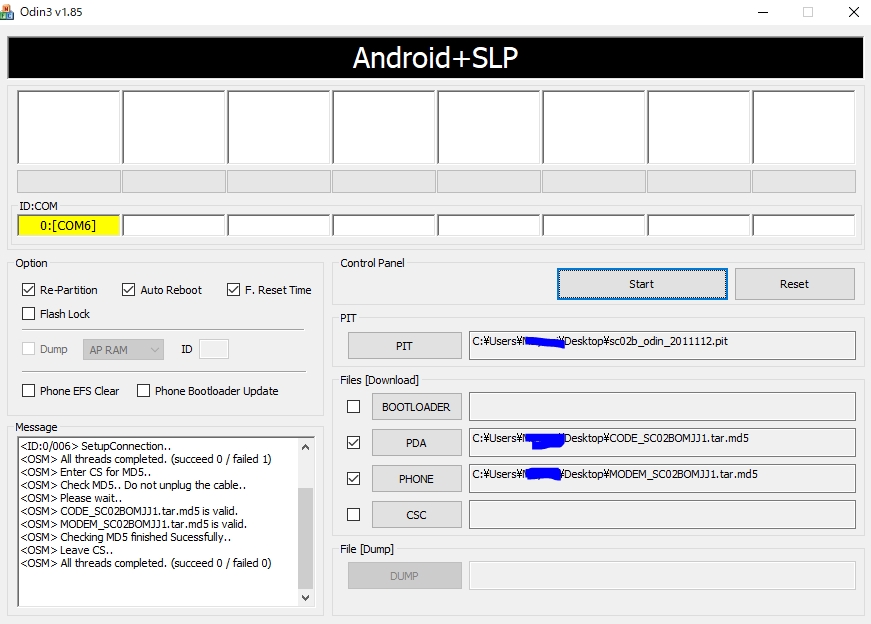Tick the checkbox beside BOOTLOADER
Viewport: 871px width, 624px height.
click(x=353, y=407)
